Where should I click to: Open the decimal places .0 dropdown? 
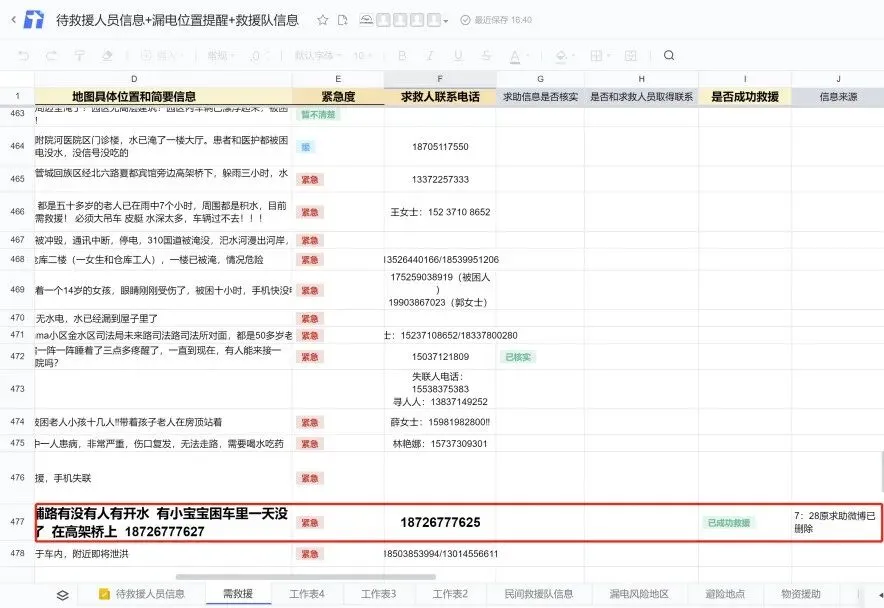click(x=260, y=55)
